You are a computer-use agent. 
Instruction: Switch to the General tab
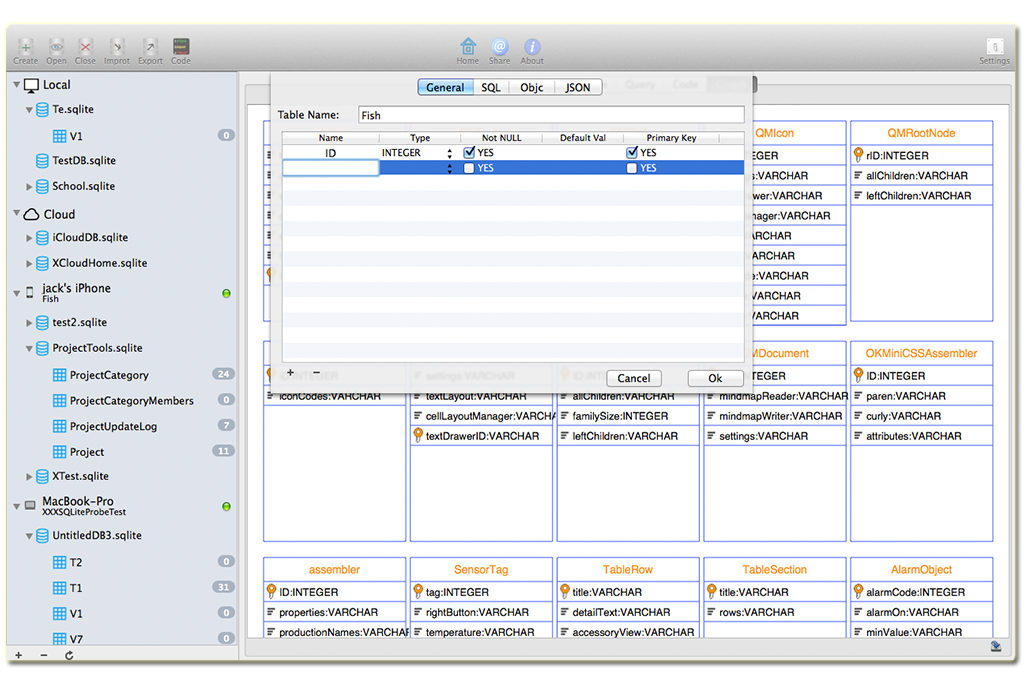click(x=445, y=87)
